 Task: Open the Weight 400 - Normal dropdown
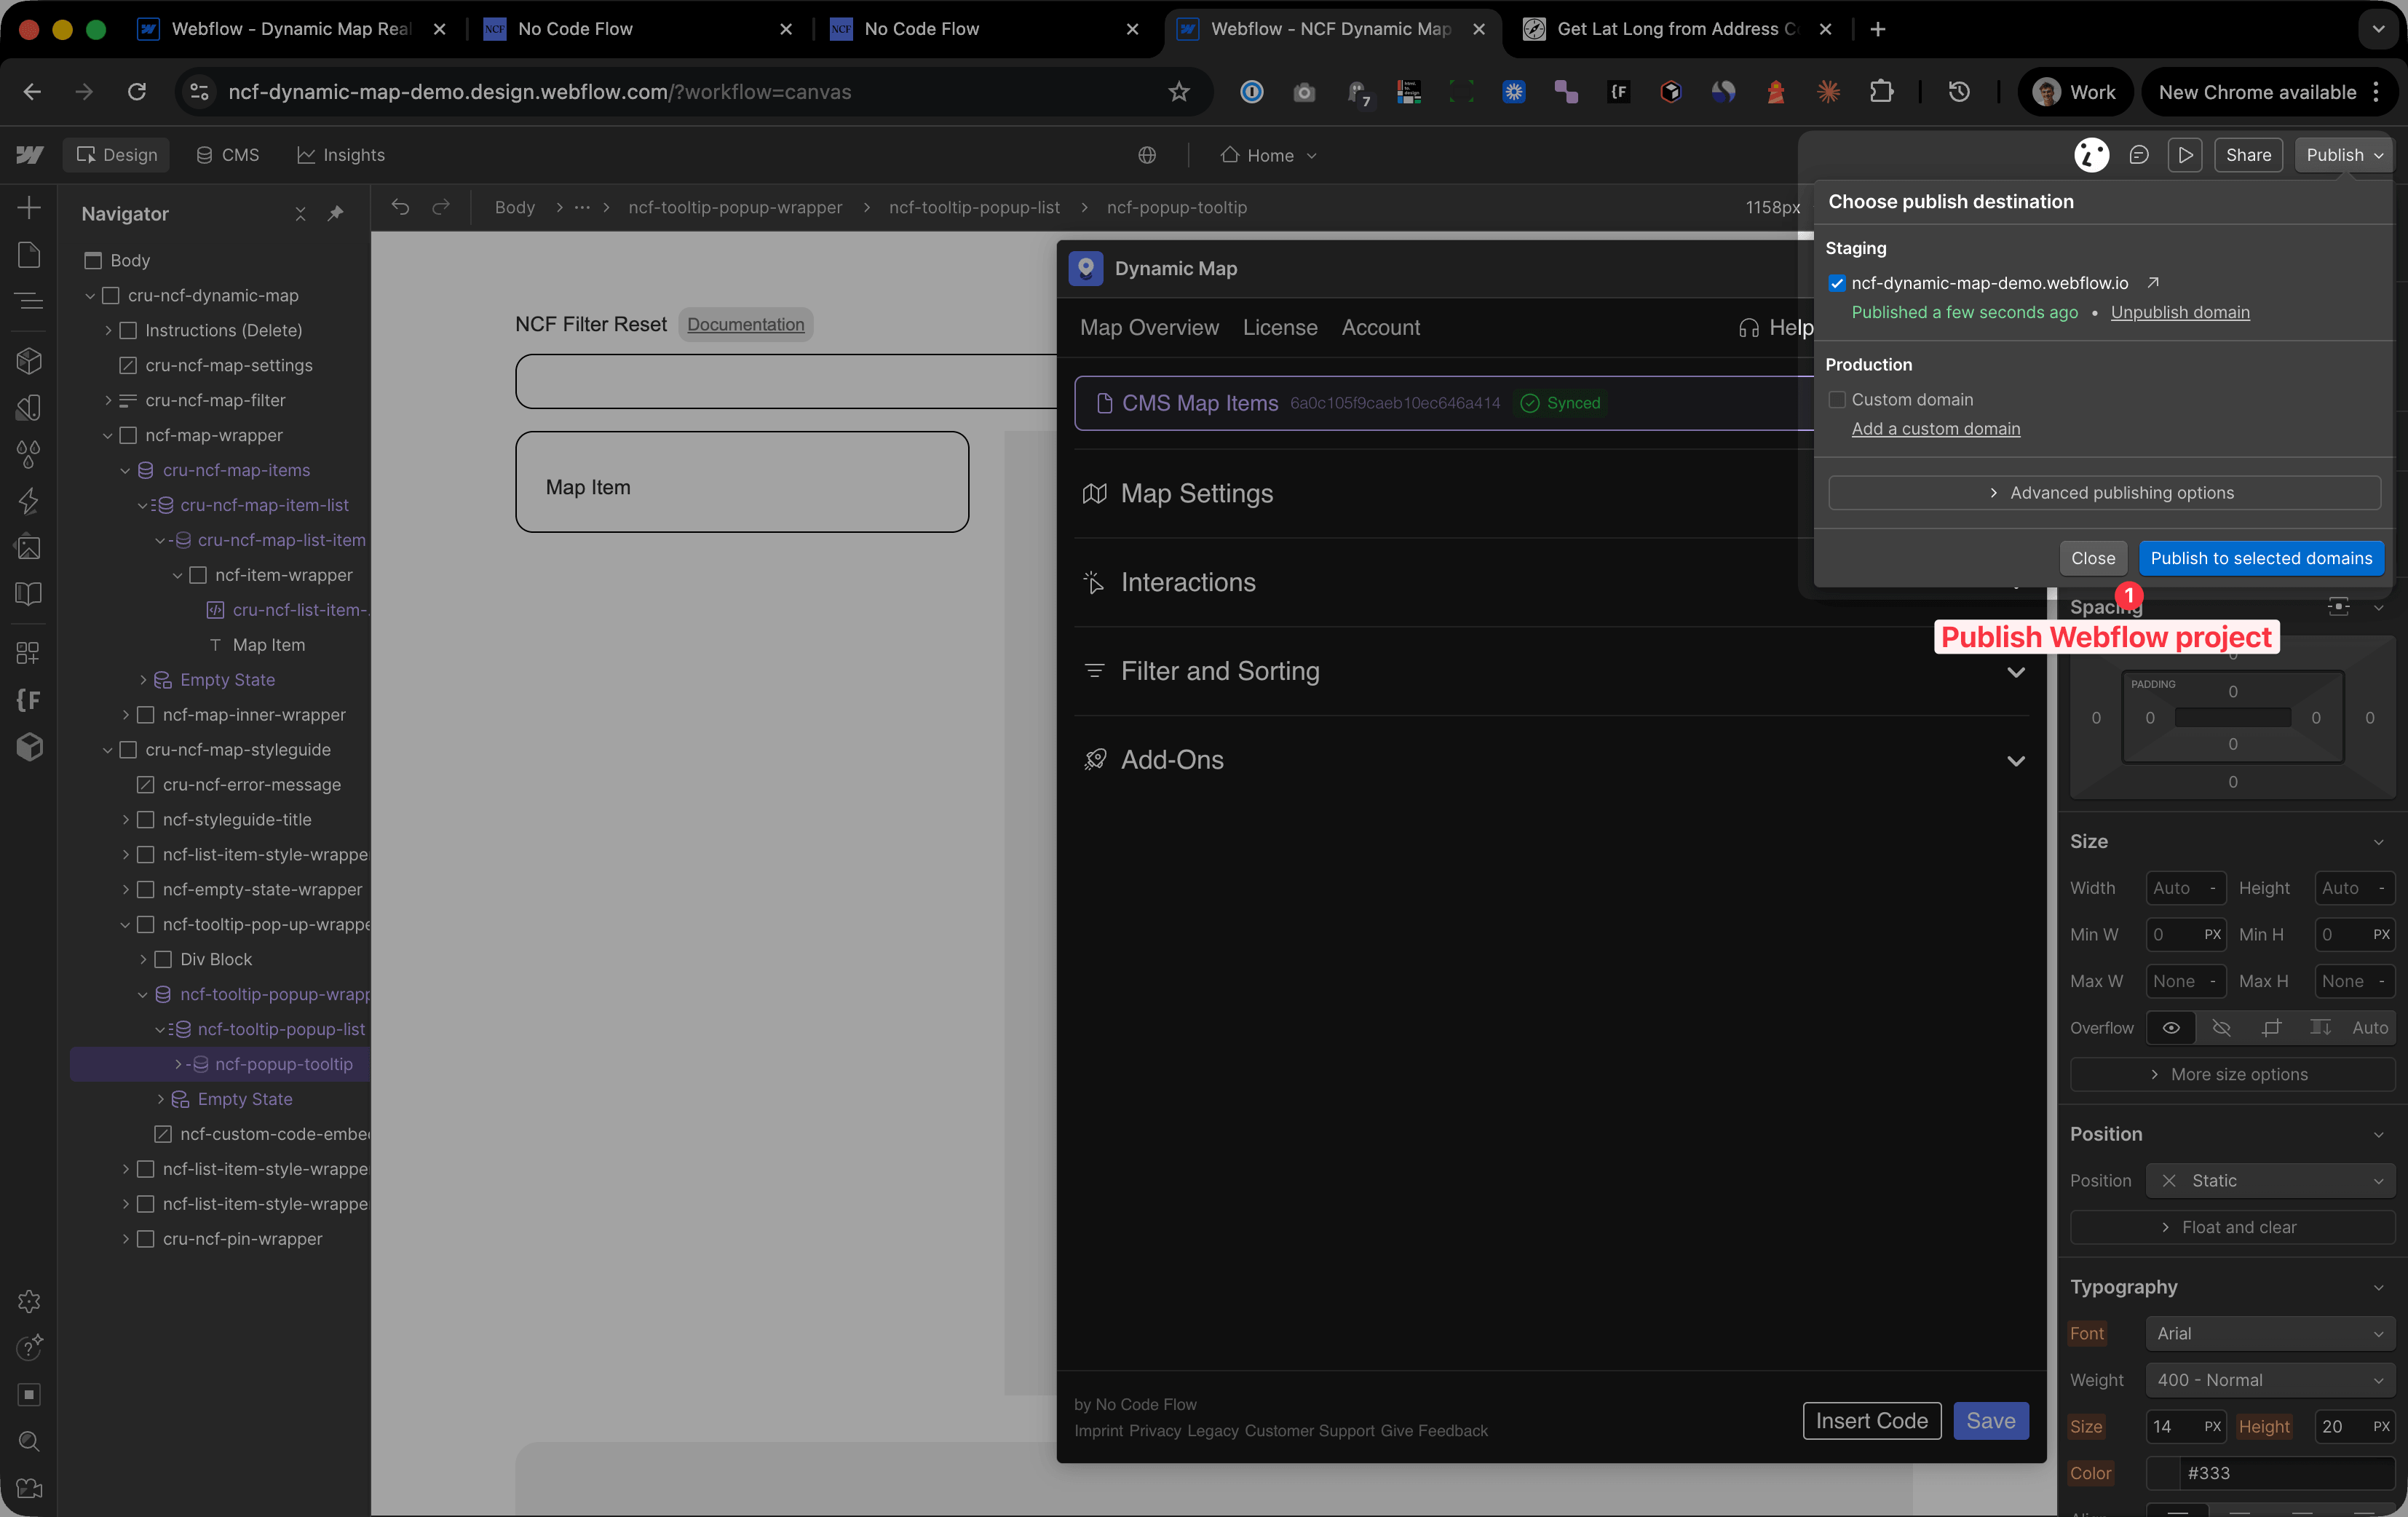coord(2270,1380)
